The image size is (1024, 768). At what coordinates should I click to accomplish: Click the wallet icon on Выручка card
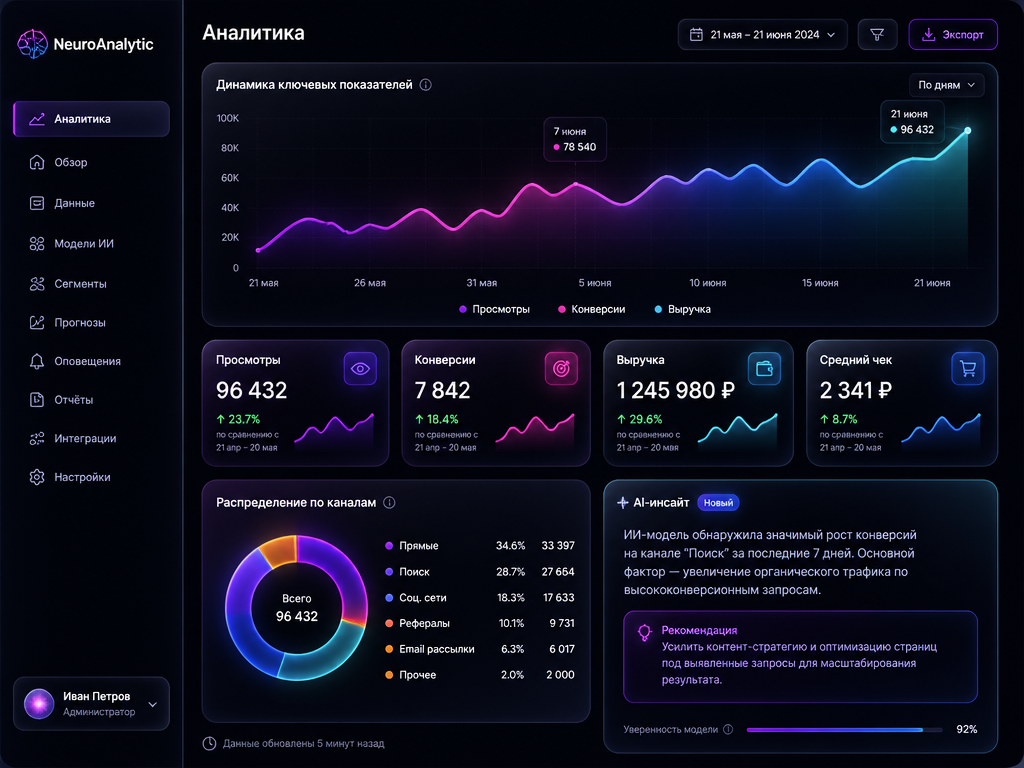tap(764, 369)
